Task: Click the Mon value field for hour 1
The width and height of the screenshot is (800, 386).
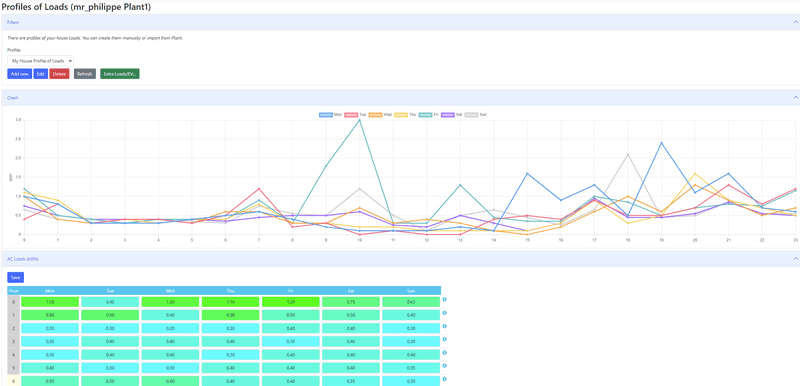Action: [50, 315]
